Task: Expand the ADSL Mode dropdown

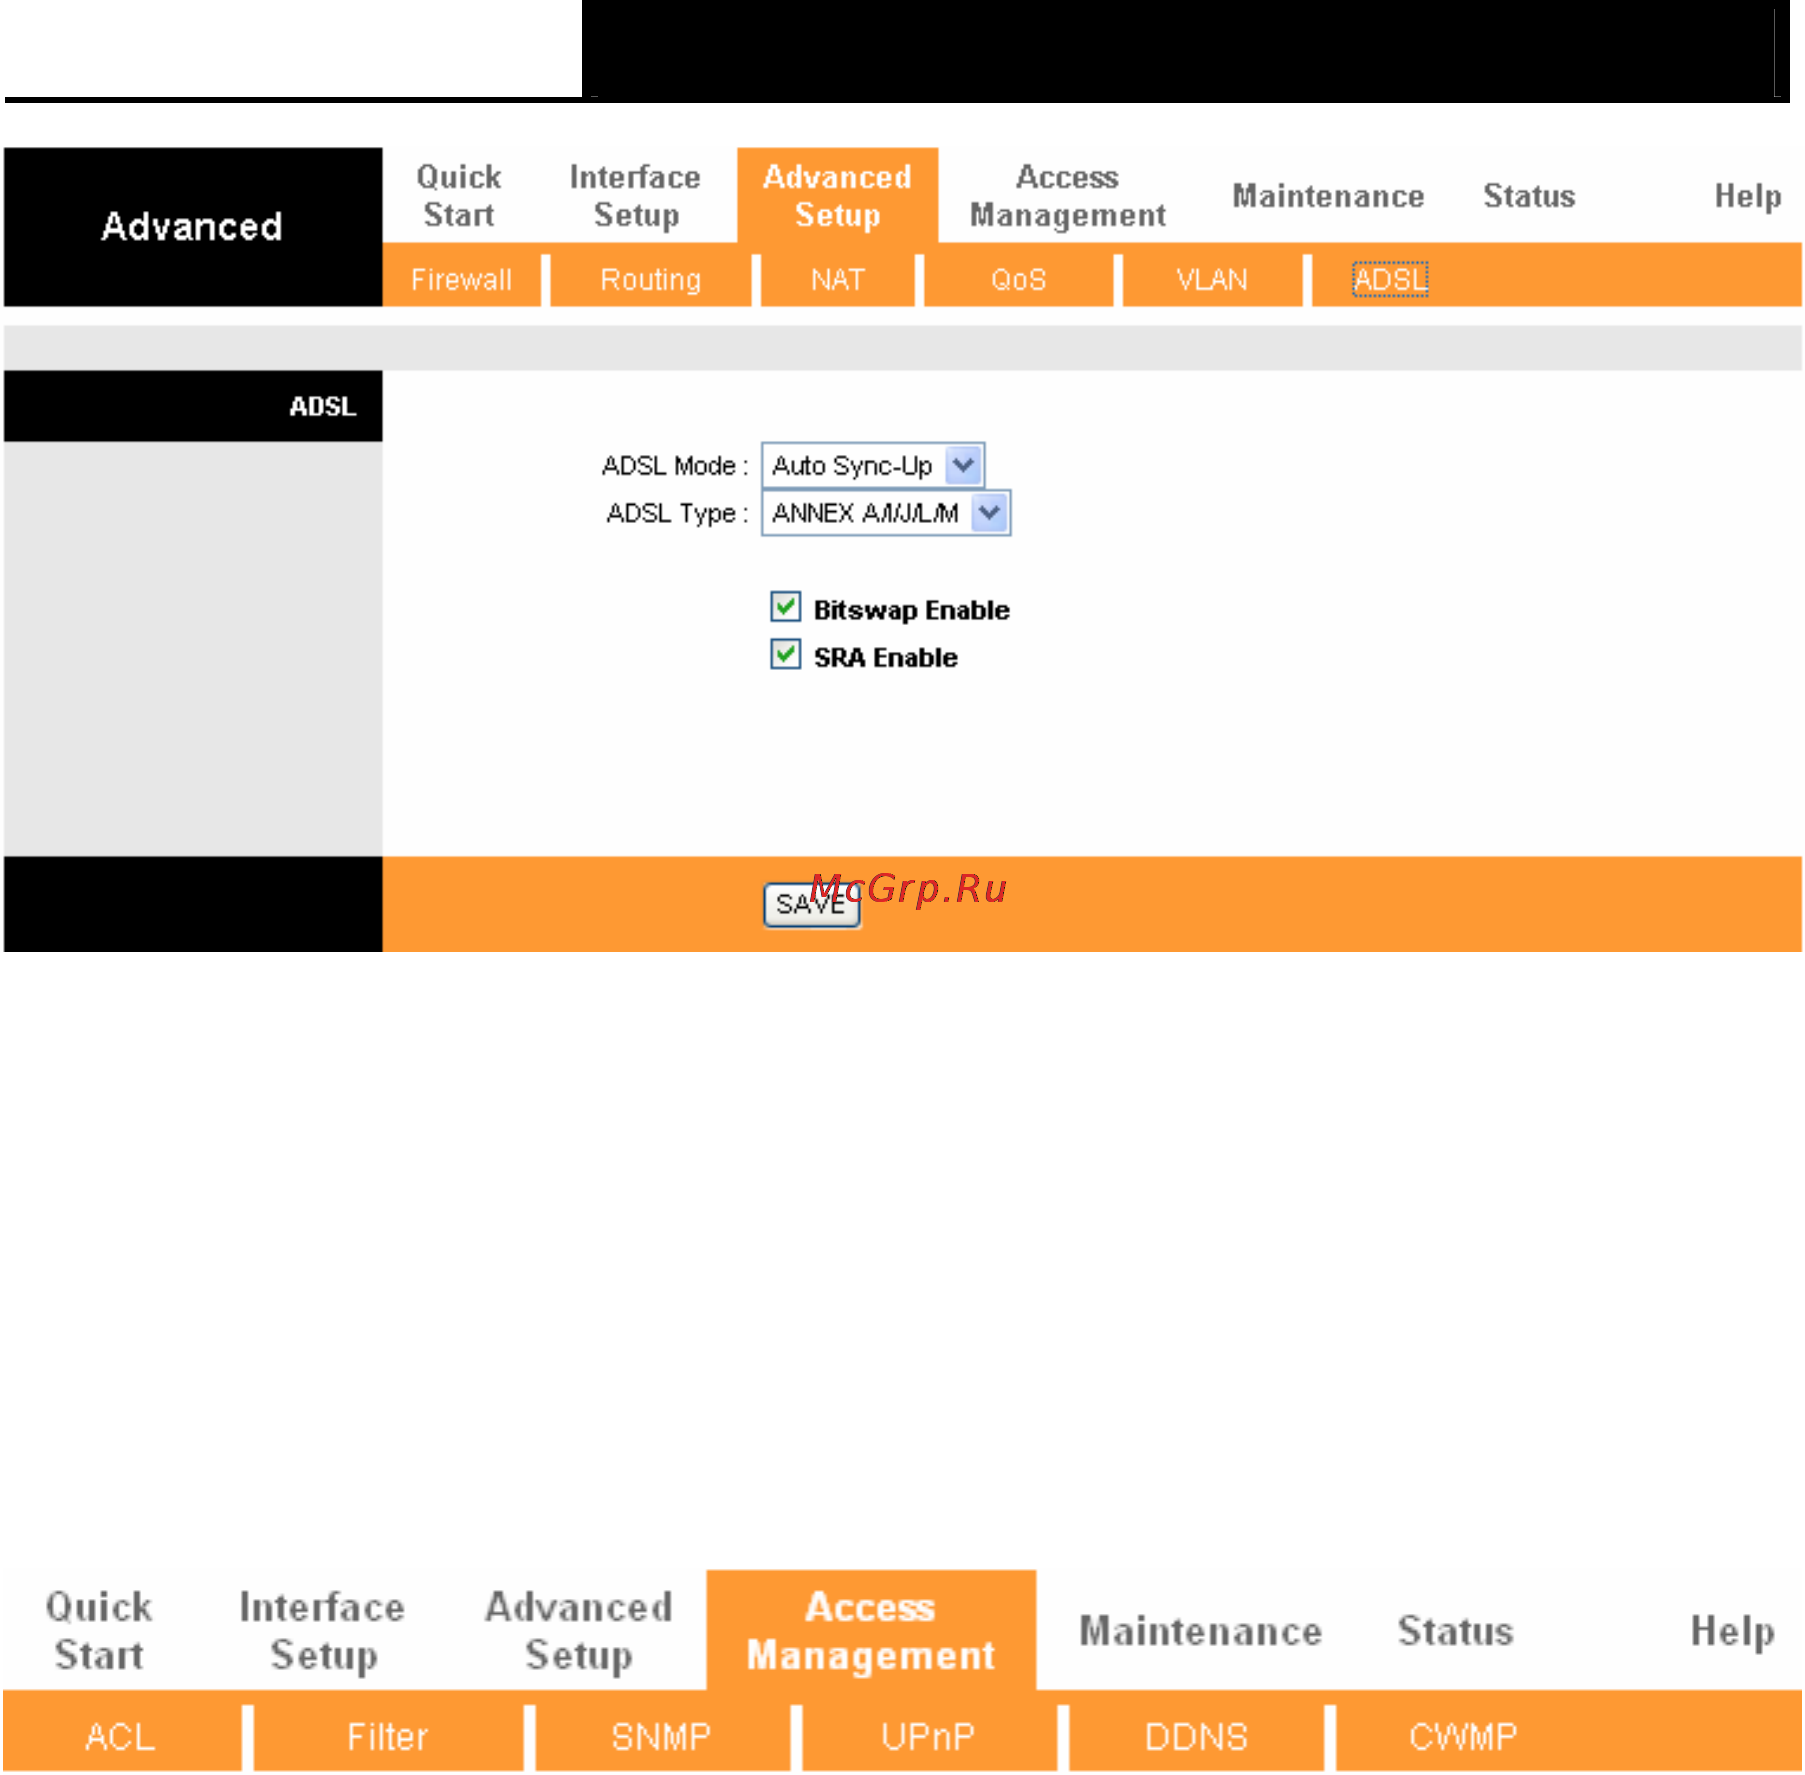Action: [x=873, y=465]
